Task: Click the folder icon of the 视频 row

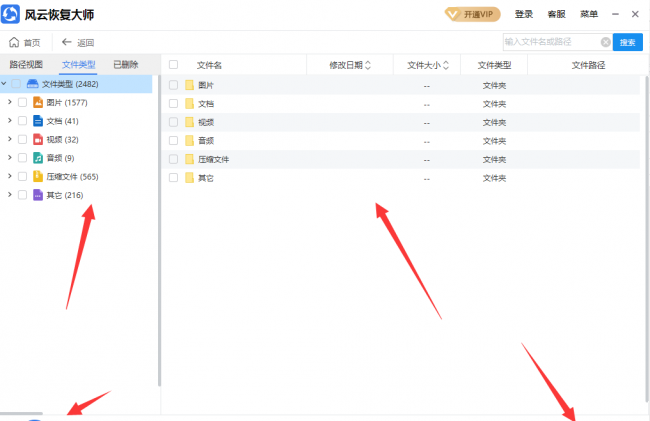Action: point(189,122)
